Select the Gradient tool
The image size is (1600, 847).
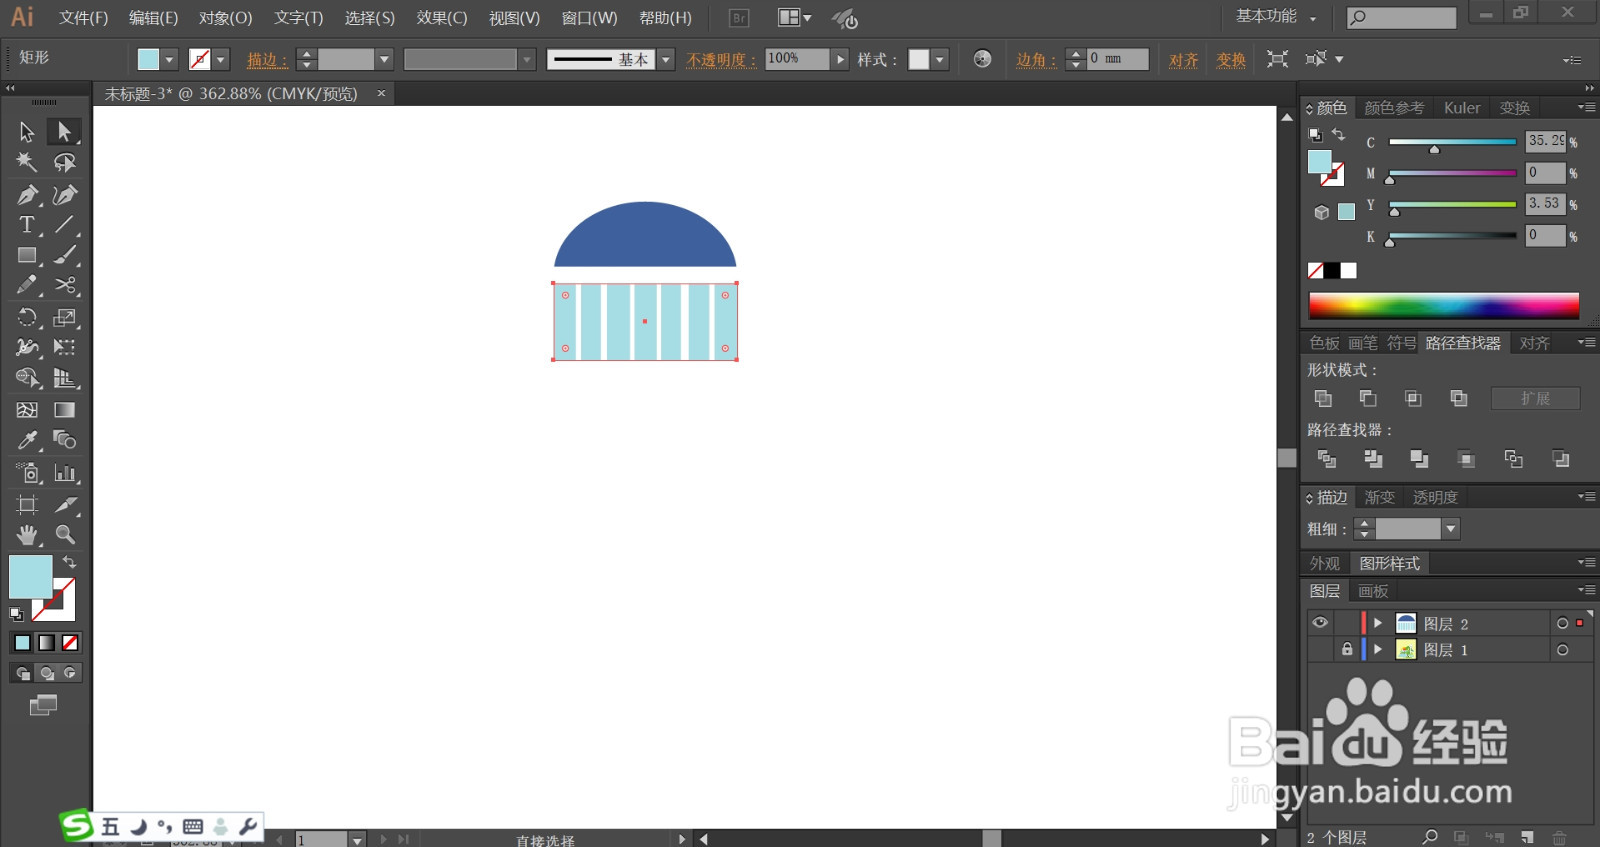point(64,410)
